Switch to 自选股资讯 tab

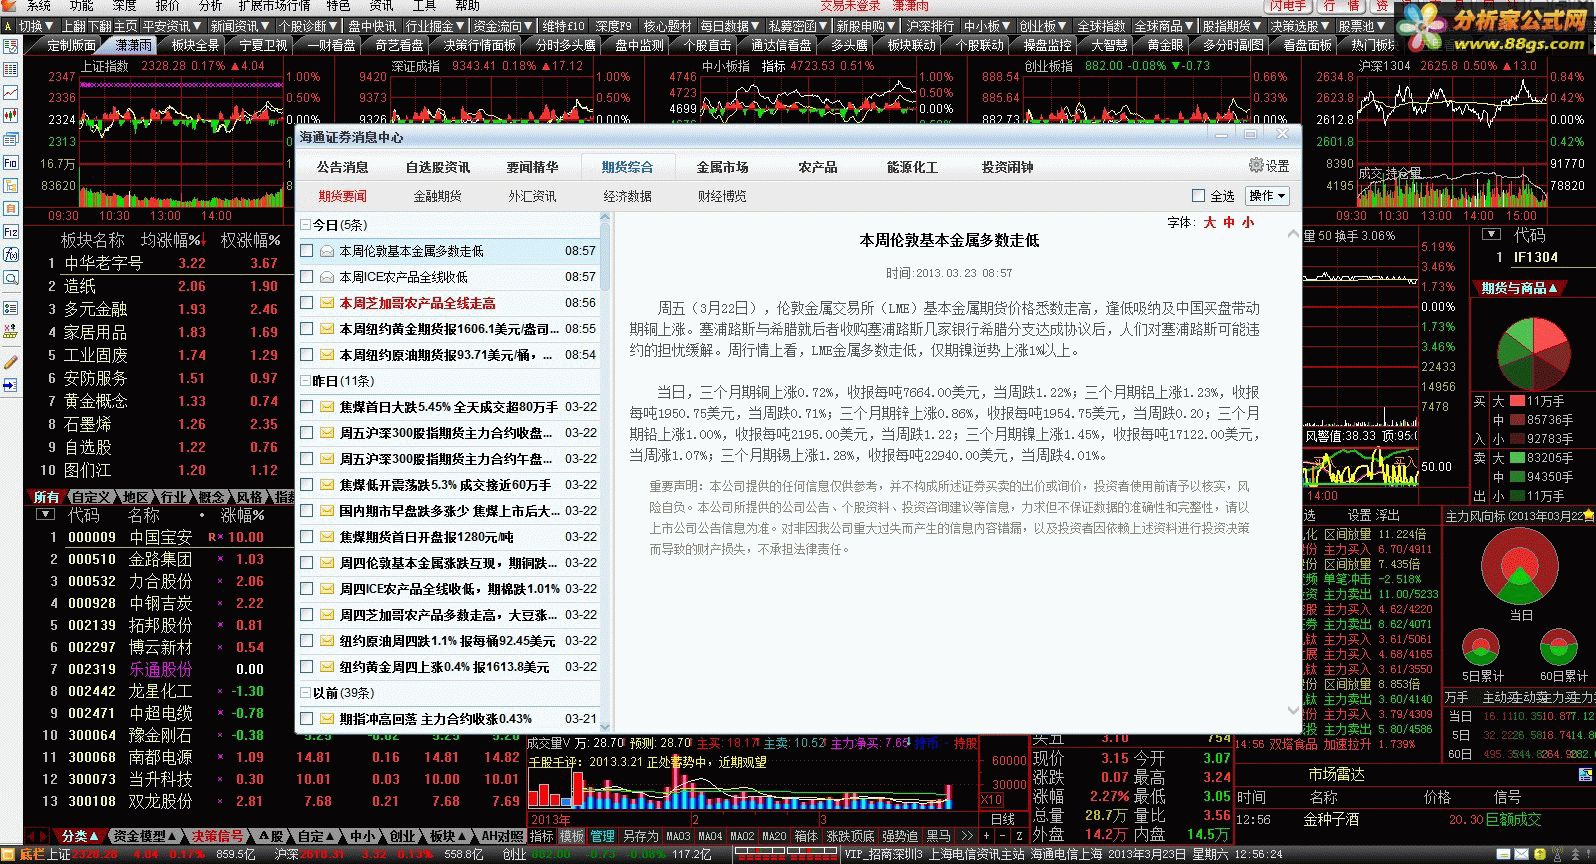tap(438, 167)
